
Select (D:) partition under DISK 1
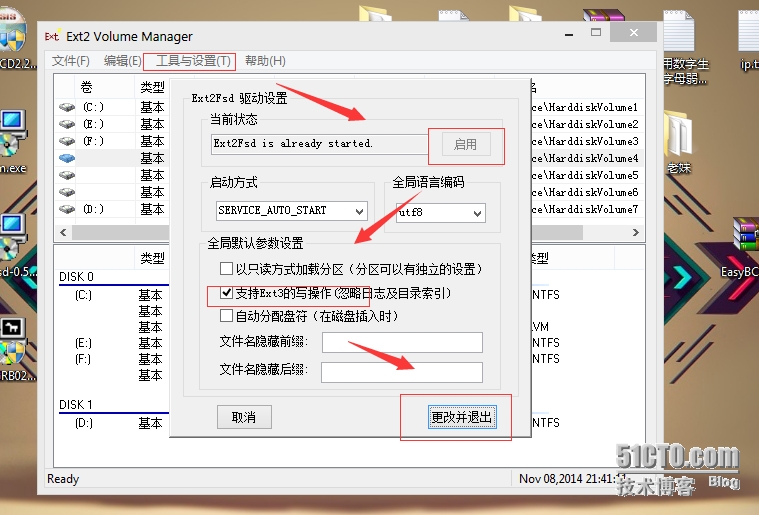(84, 423)
